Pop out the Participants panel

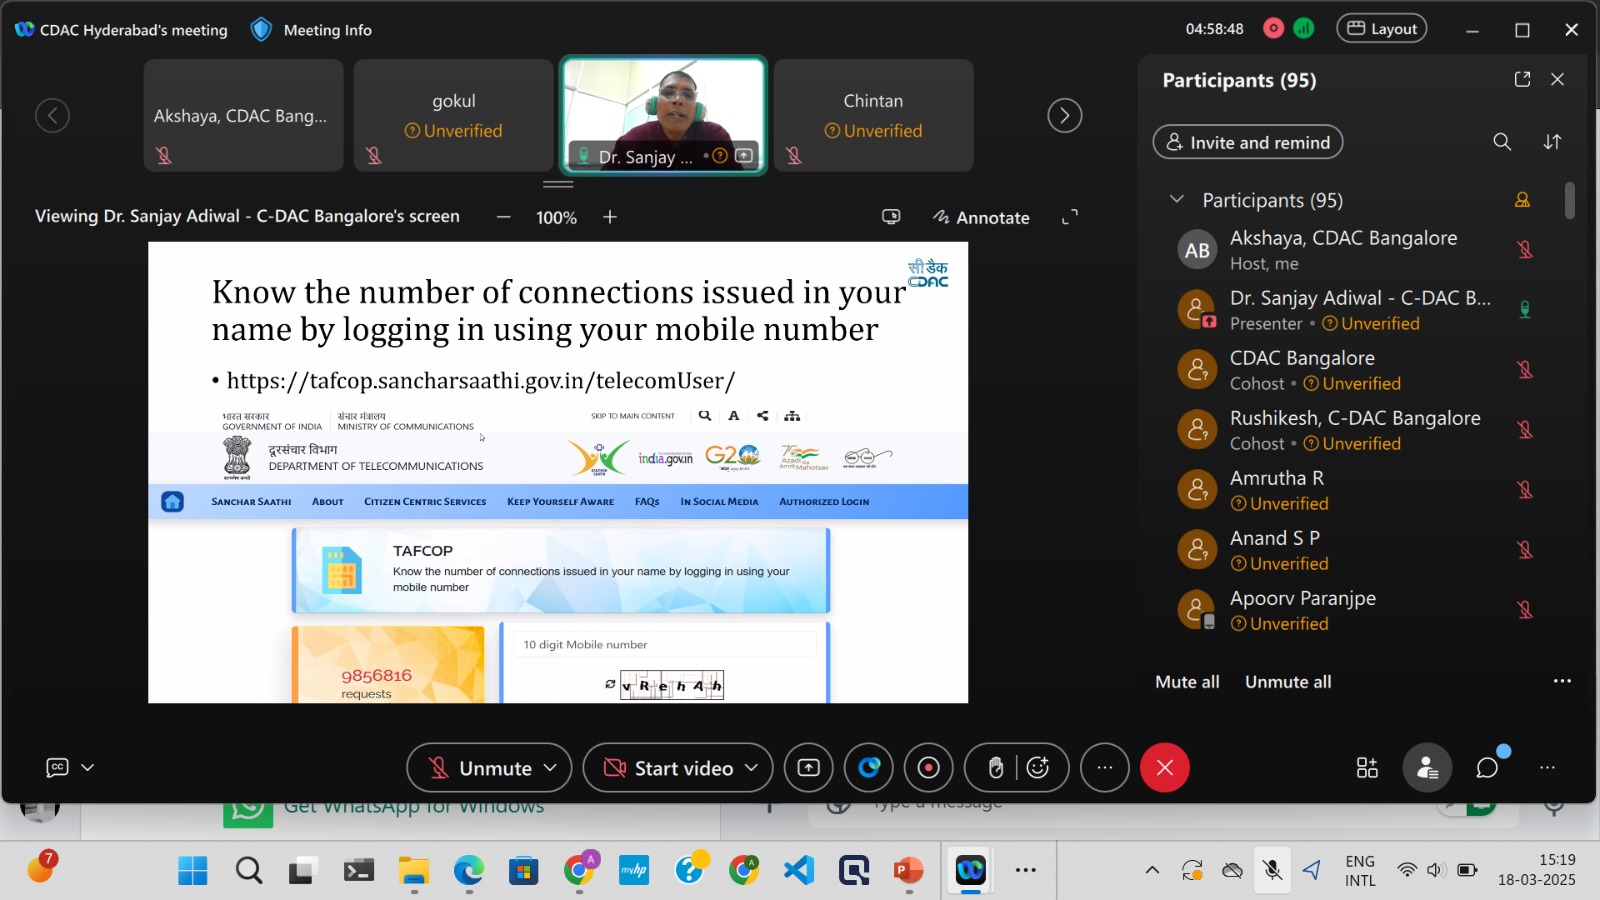1522,80
